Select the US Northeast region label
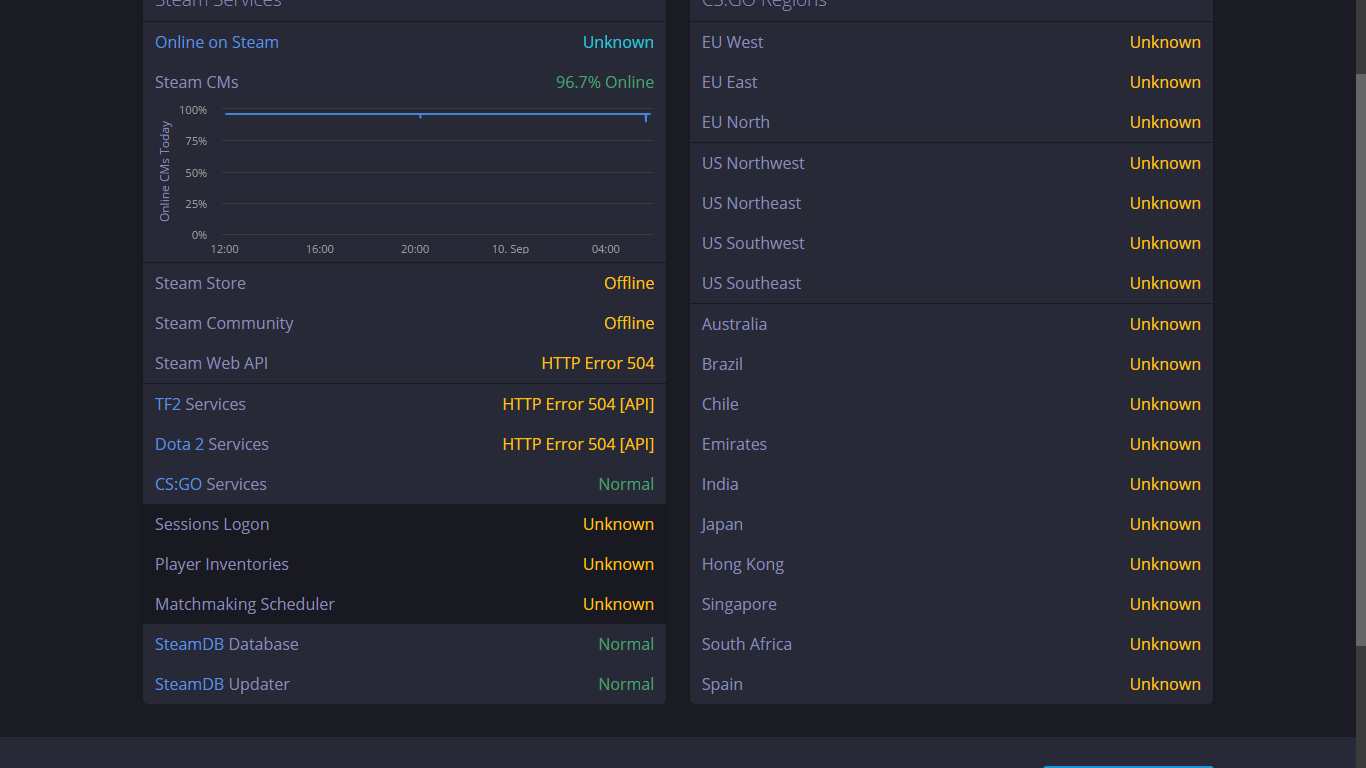 (752, 203)
